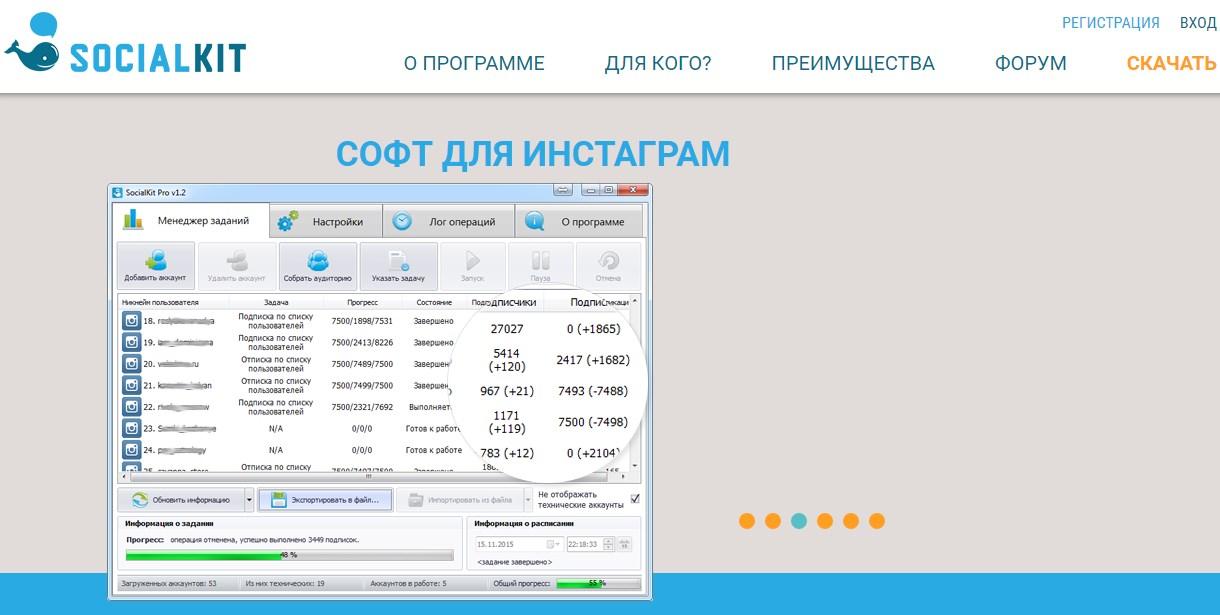Image resolution: width=1220 pixels, height=615 pixels.
Task: Click the 7500/7489/7500 progress cell
Action: (362, 364)
